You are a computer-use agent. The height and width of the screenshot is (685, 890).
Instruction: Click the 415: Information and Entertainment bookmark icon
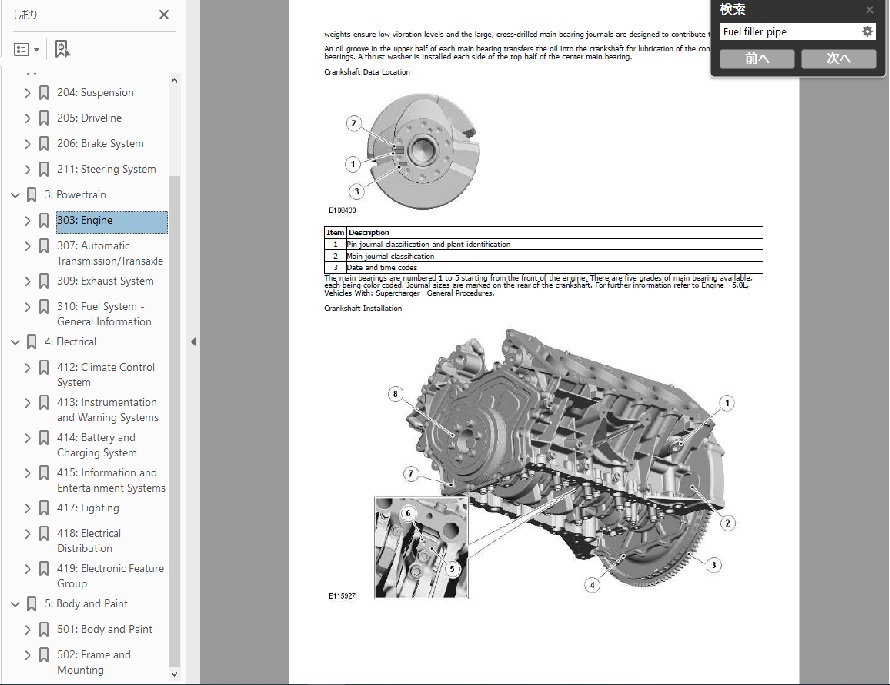[44, 473]
